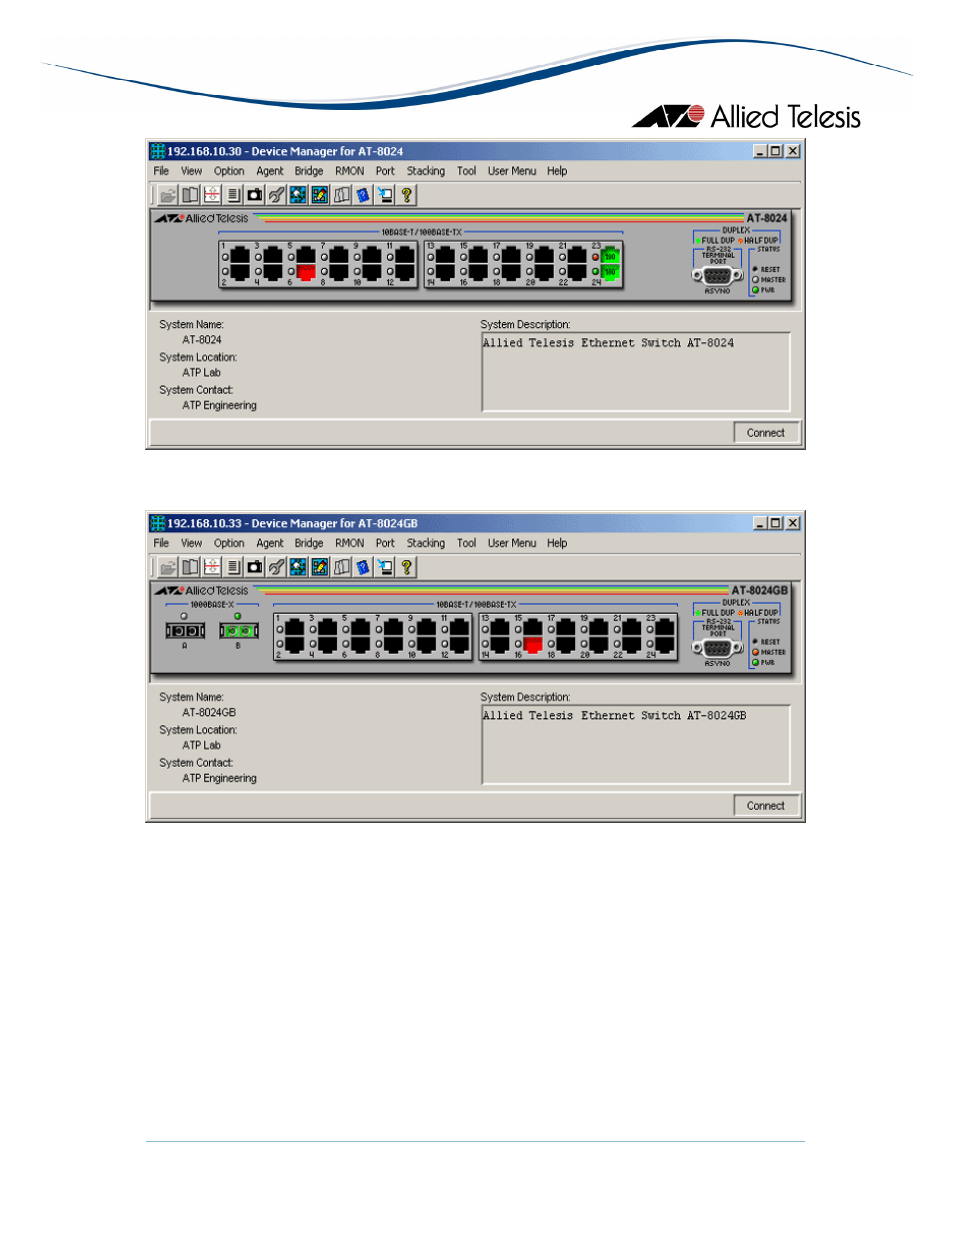
Task: Open the Tool menu in AT-8024 window
Action: 467,171
